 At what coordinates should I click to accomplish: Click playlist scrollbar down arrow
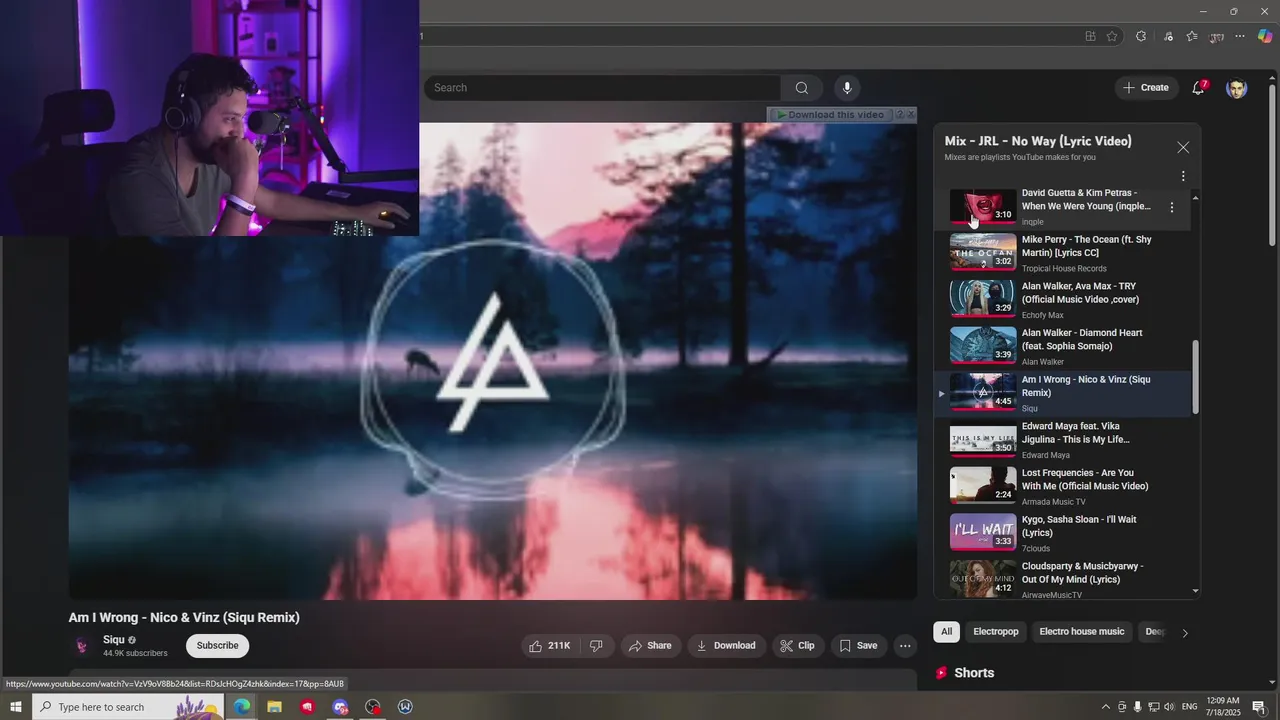coord(1195,591)
